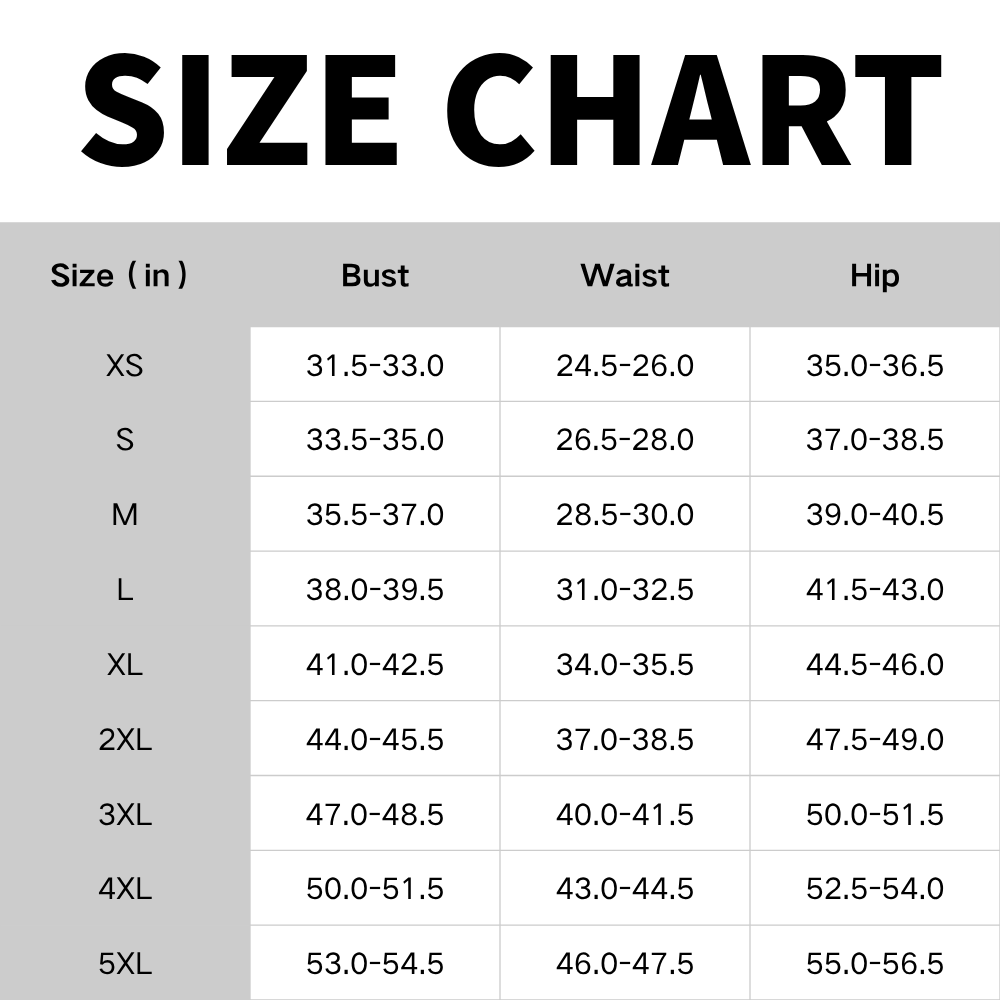
Task: Click the XL waist cell 34.0-35.5
Action: click(x=625, y=665)
